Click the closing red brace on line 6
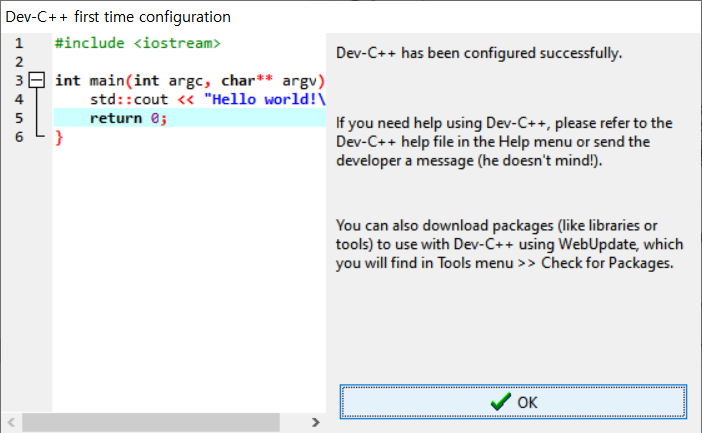702x433 pixels. pyautogui.click(x=59, y=137)
